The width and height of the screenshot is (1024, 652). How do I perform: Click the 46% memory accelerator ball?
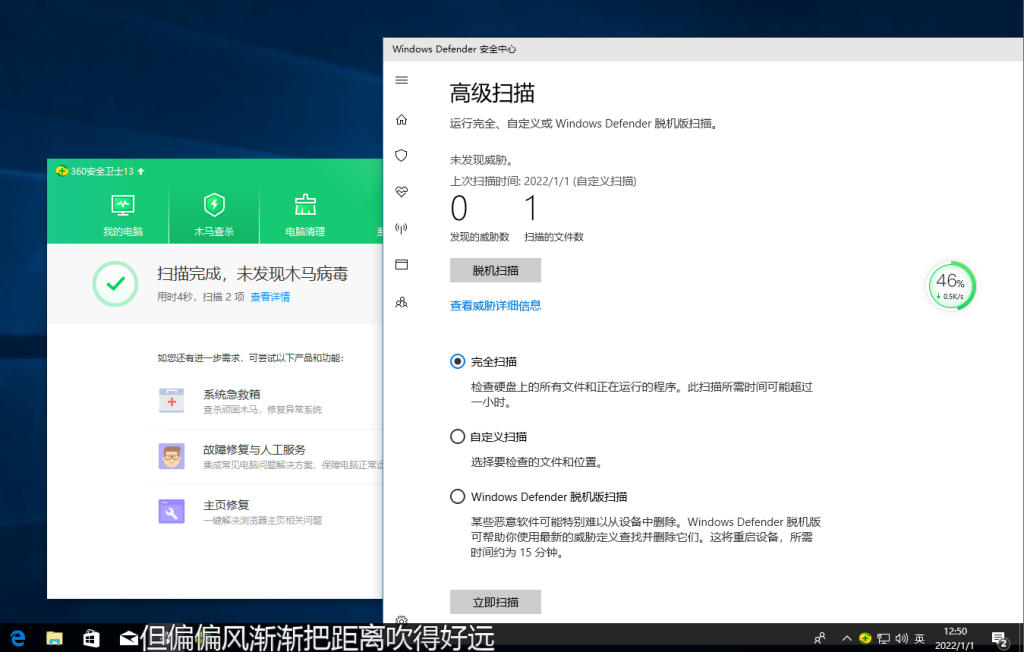tap(951, 286)
